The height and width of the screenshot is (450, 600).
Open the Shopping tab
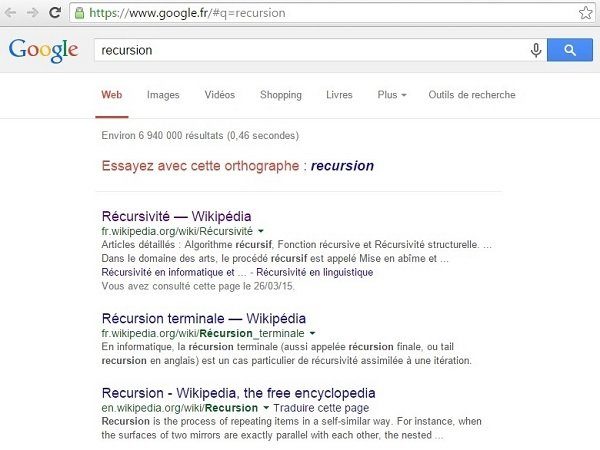(x=281, y=95)
